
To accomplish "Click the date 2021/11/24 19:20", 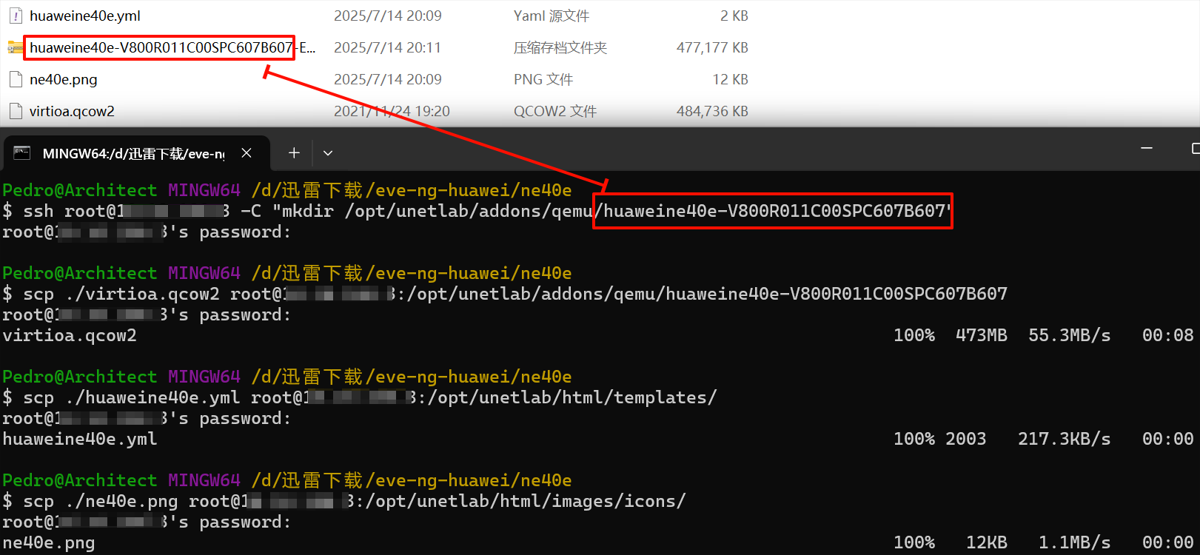I will point(391,111).
